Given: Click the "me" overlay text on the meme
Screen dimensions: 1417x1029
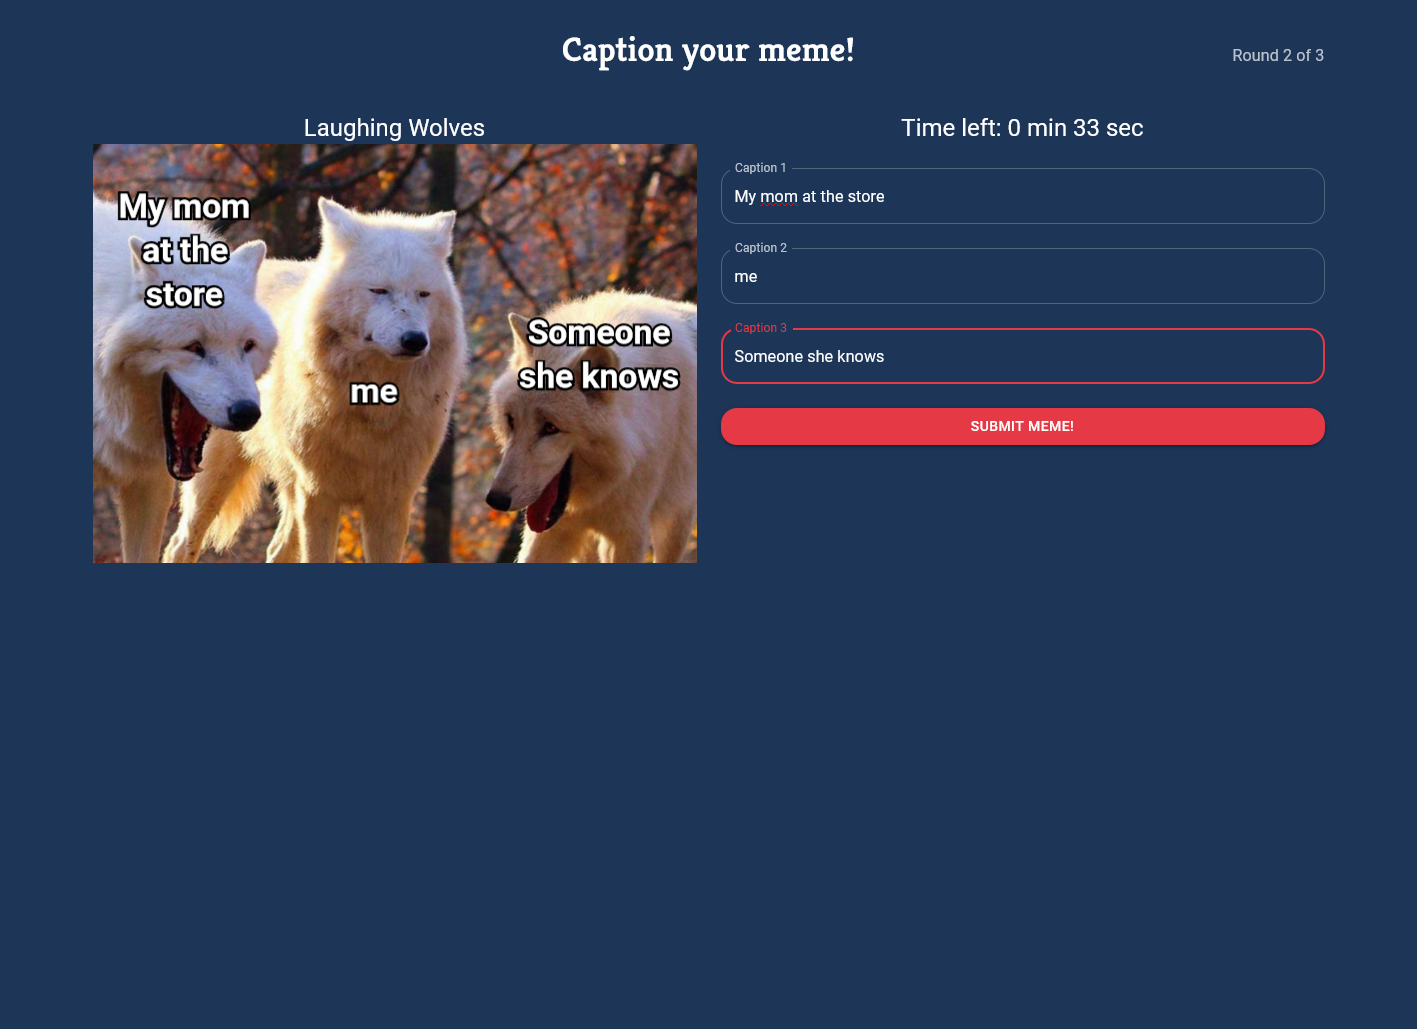Looking at the screenshot, I should pos(374,391).
